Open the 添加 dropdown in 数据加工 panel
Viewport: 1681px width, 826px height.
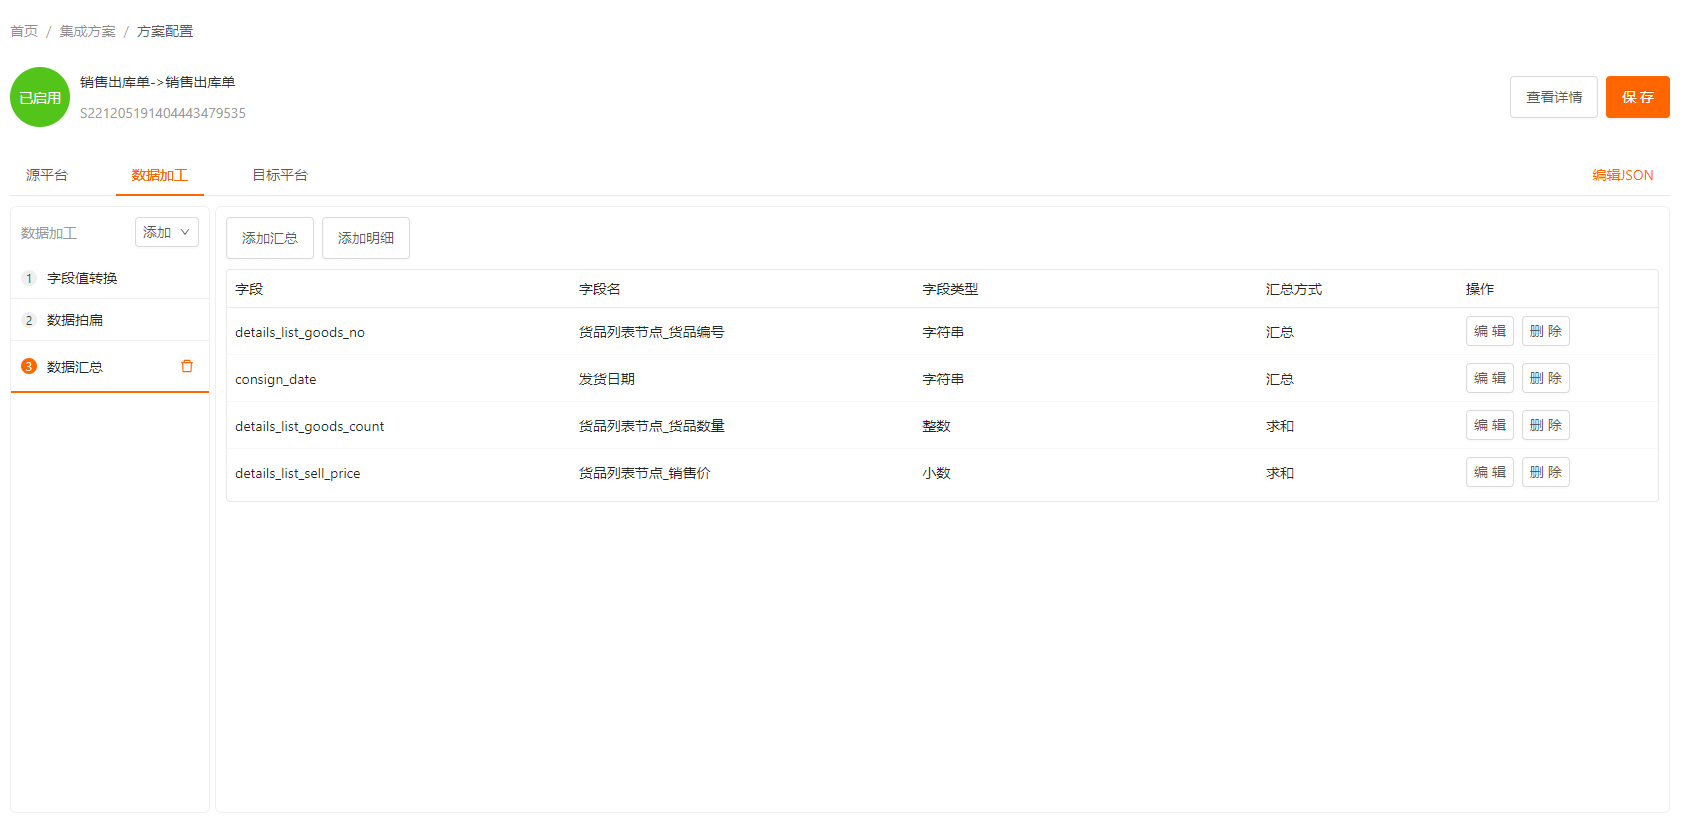(x=166, y=232)
